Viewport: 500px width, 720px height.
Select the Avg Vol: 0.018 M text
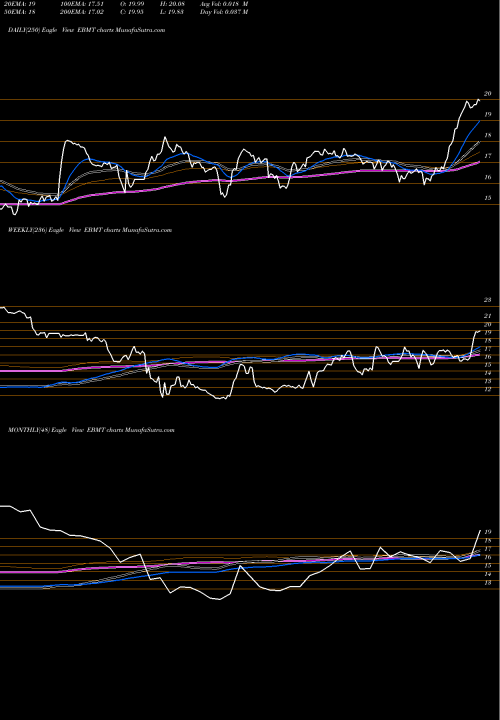coord(224,4)
